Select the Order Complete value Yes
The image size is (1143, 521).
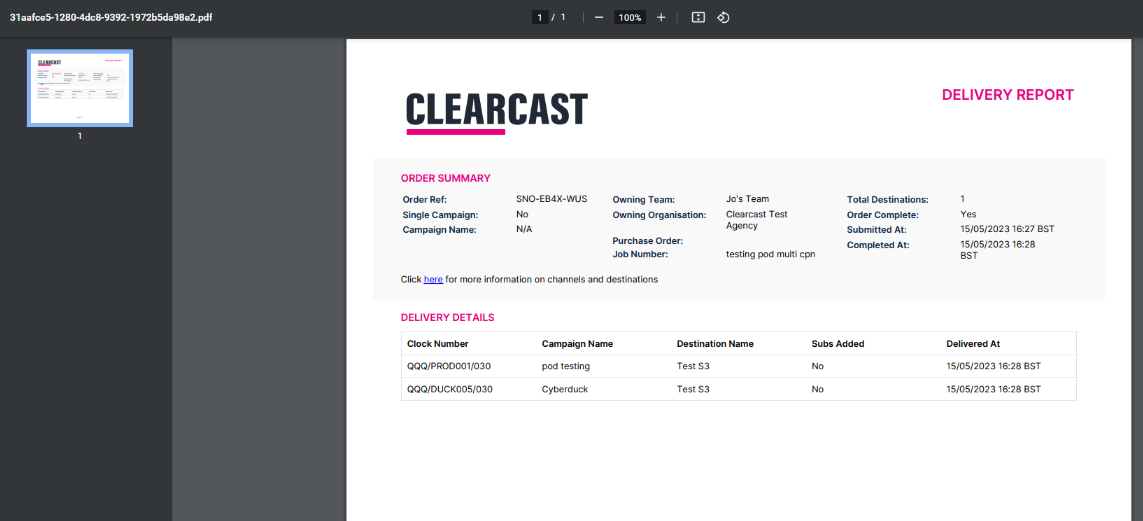[x=969, y=214]
